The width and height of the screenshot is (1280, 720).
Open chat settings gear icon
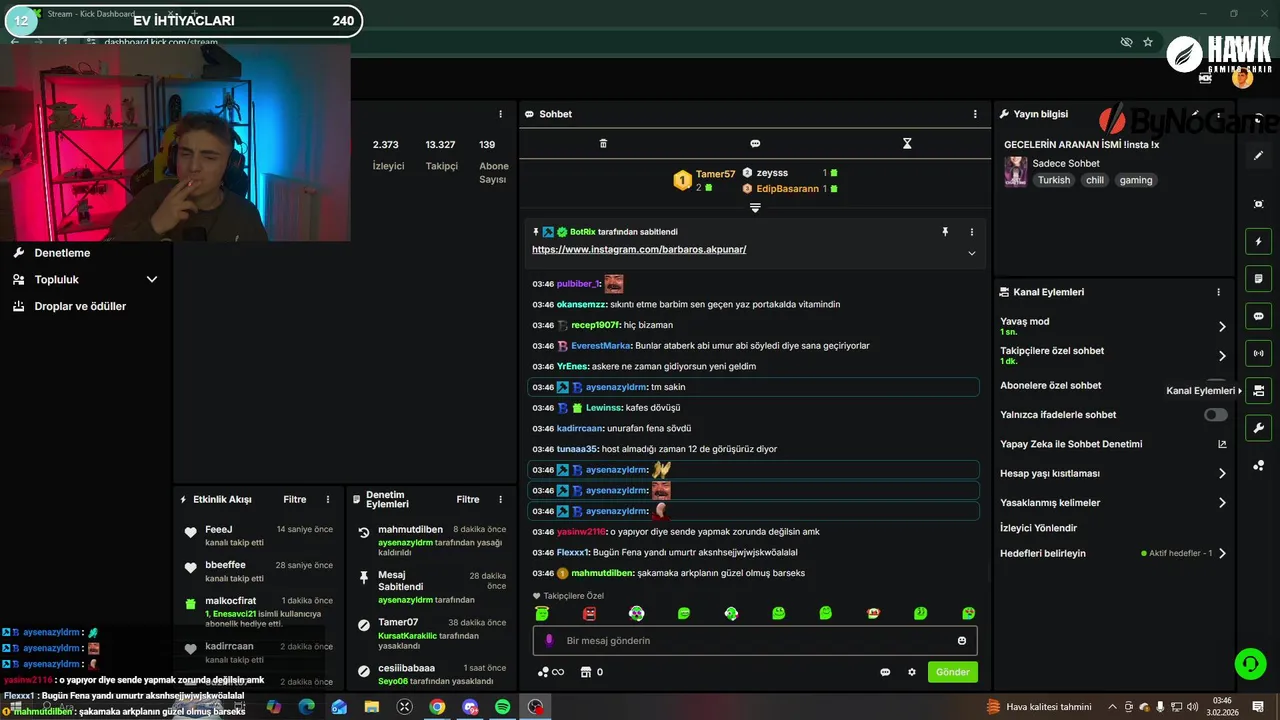(912, 672)
